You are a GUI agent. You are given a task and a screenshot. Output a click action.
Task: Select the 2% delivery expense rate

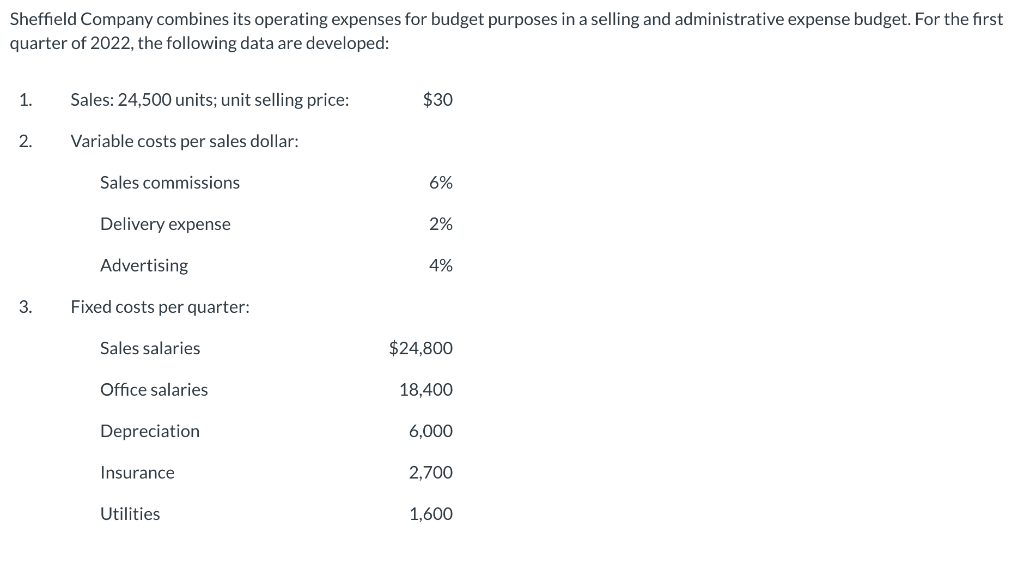440,225
